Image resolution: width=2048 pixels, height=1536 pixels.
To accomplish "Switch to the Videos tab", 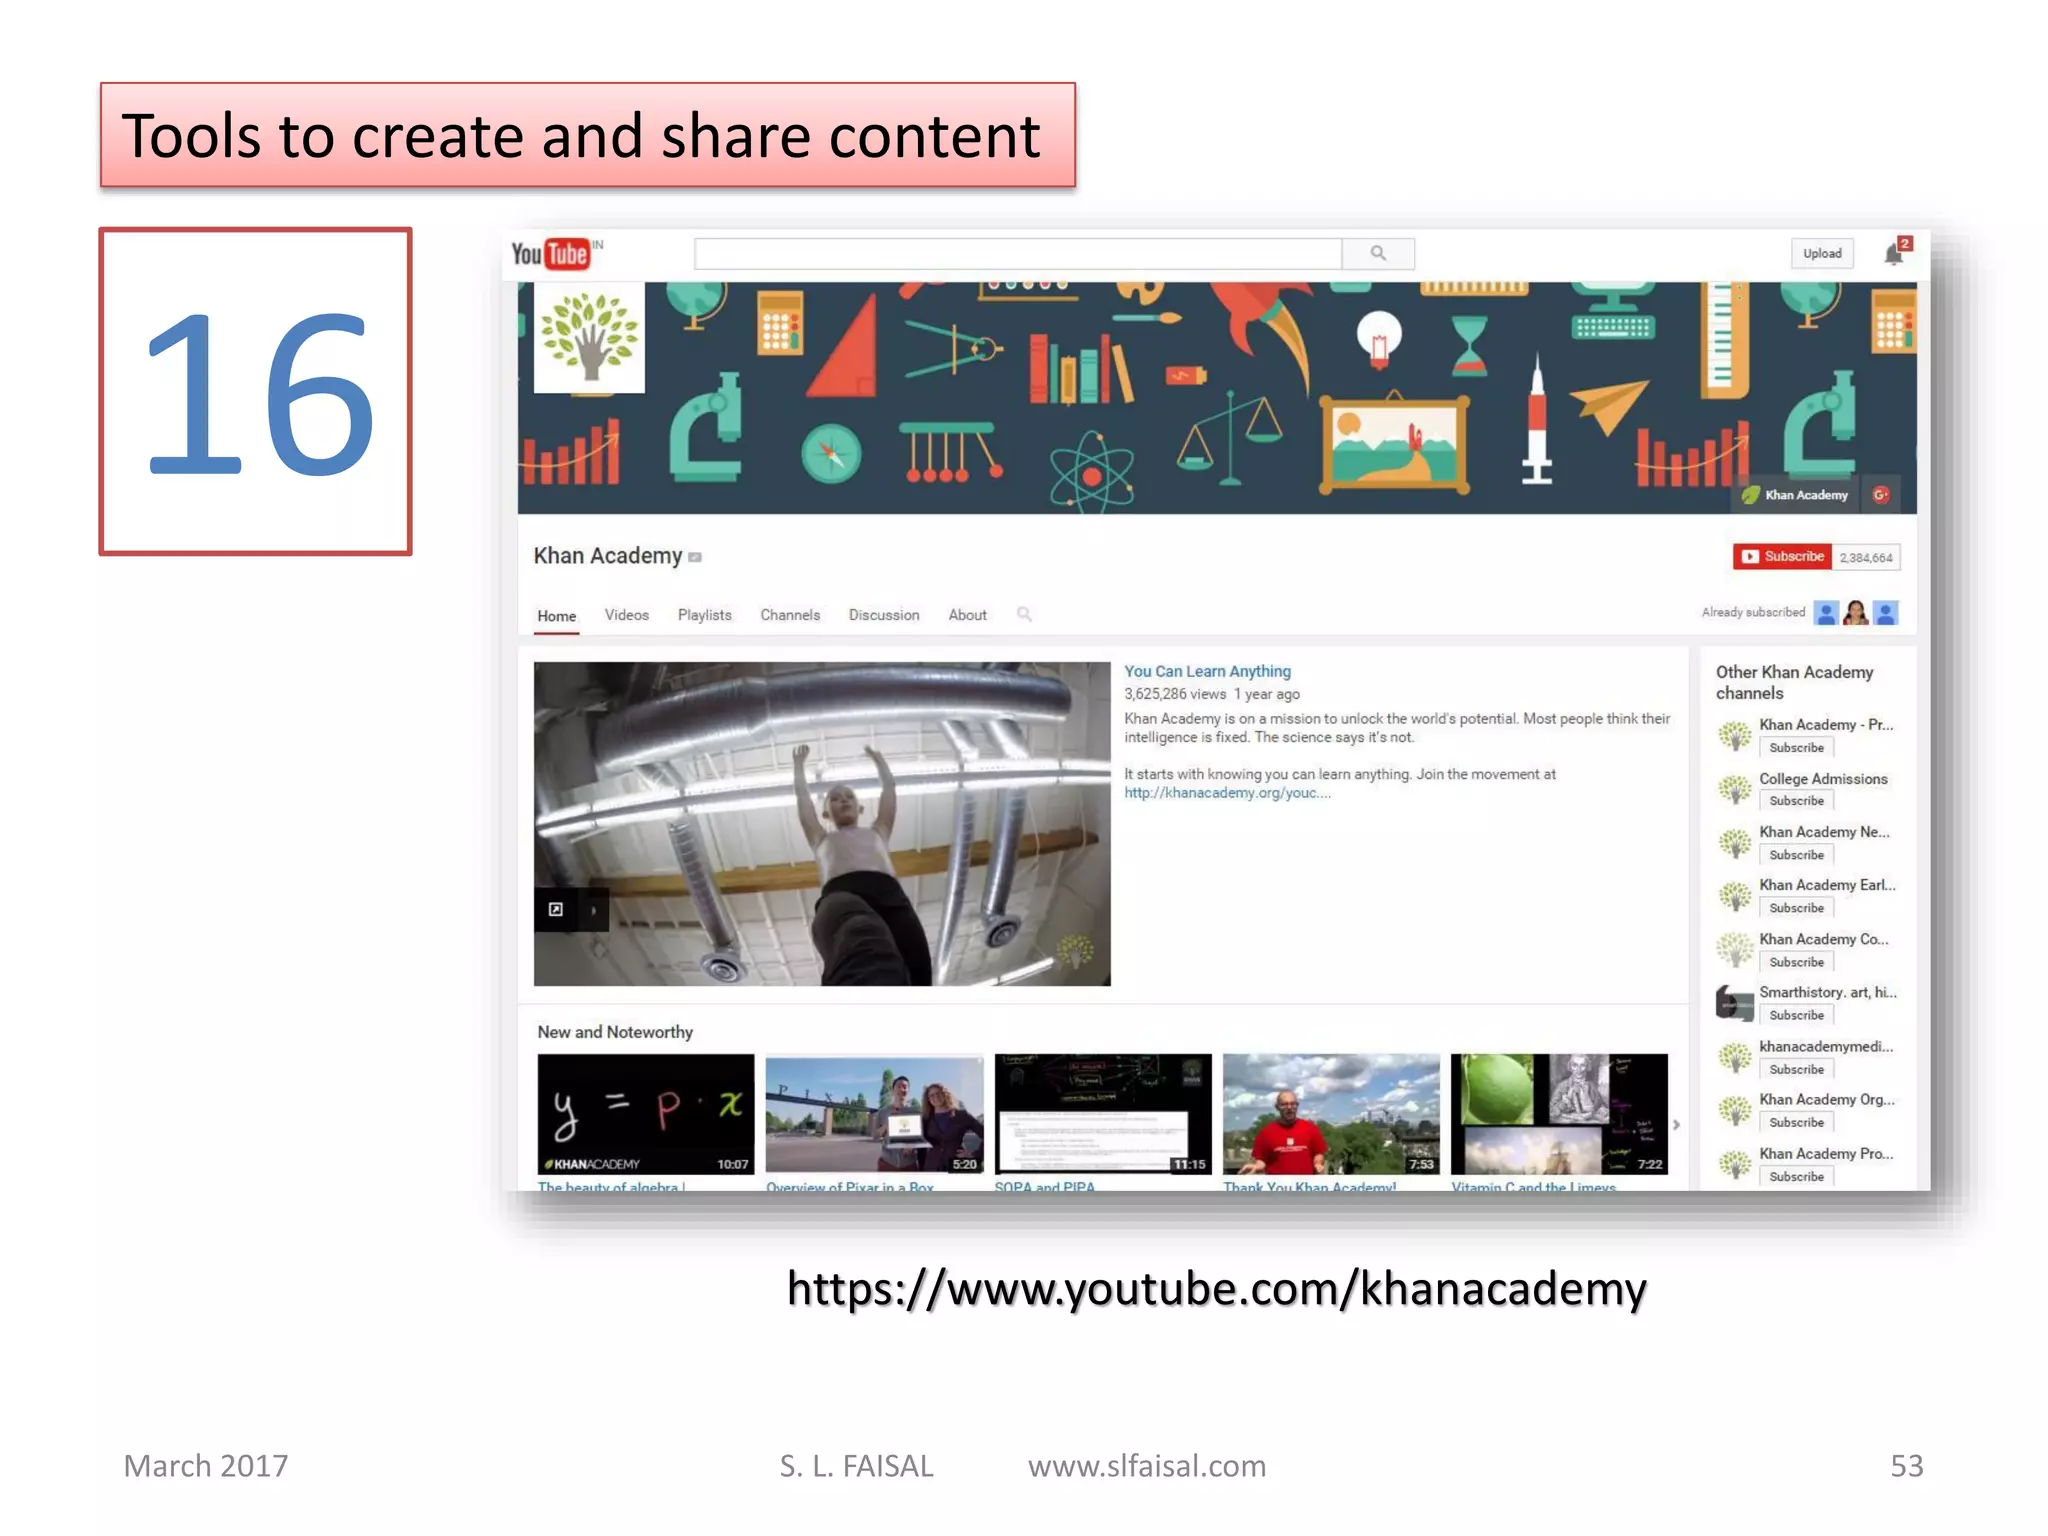I will (x=627, y=615).
